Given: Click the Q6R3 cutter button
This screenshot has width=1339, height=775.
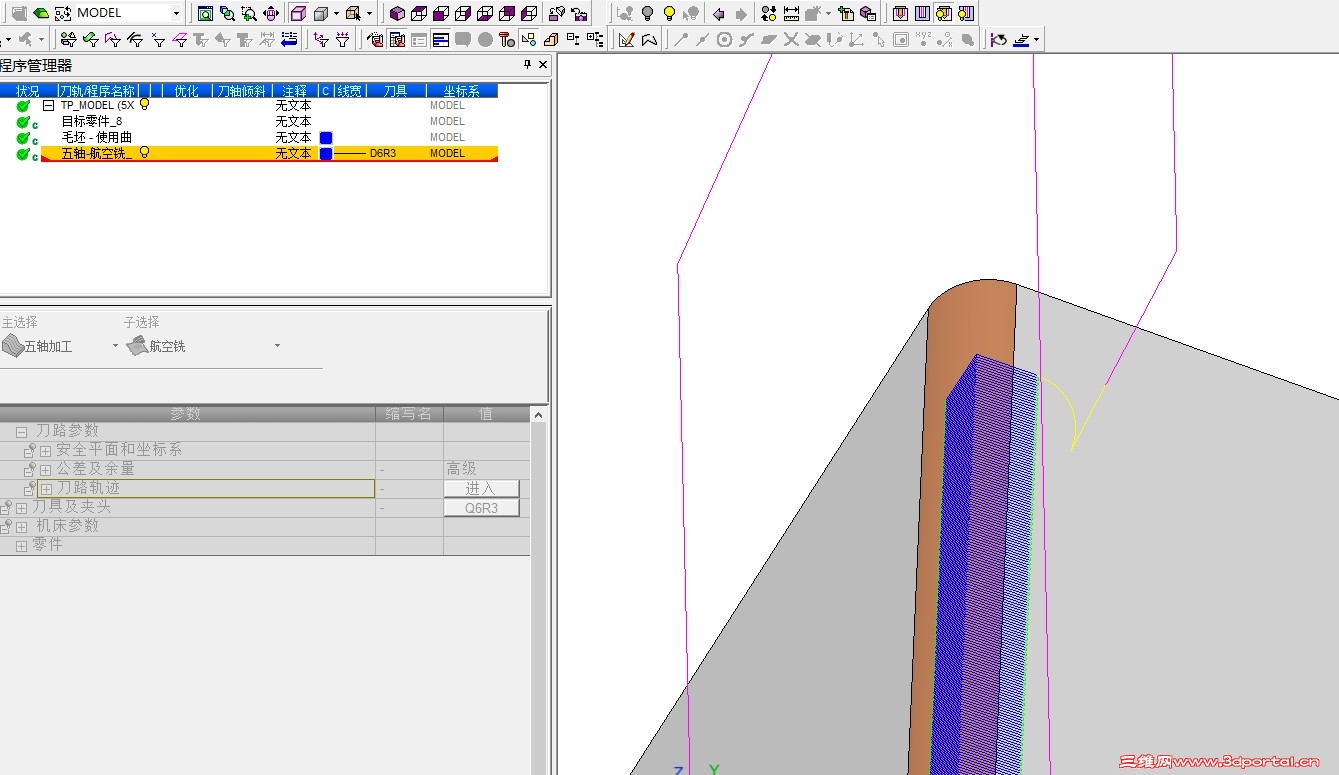Looking at the screenshot, I should [x=481, y=508].
